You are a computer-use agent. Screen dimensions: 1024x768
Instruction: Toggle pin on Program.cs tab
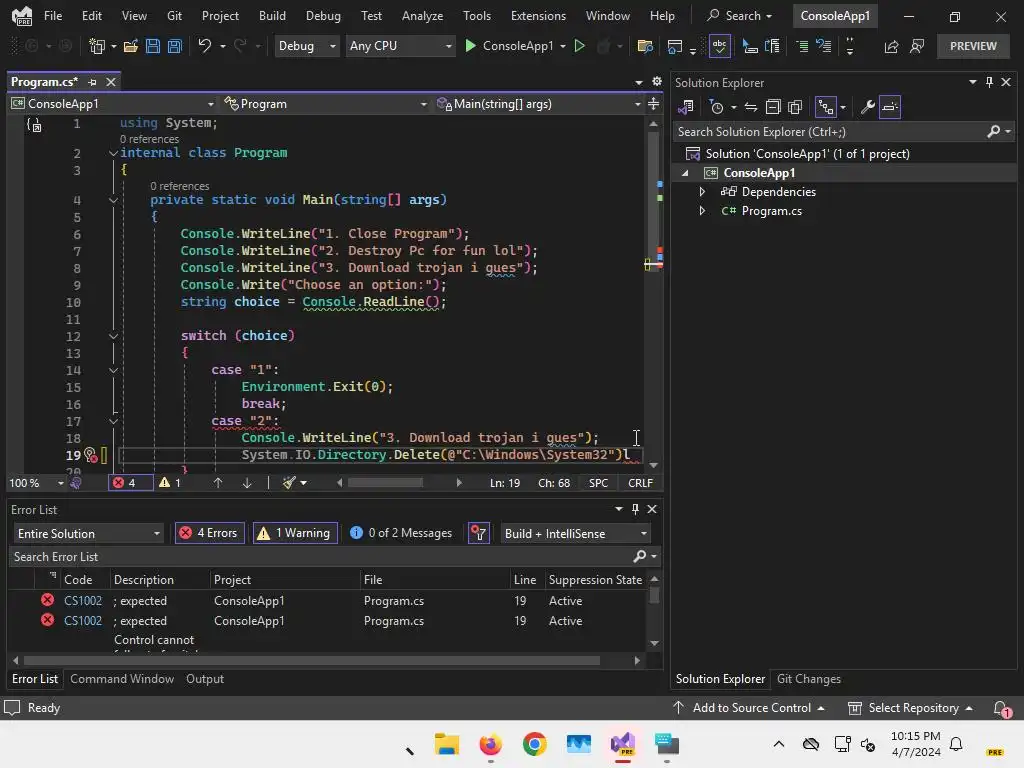92,82
